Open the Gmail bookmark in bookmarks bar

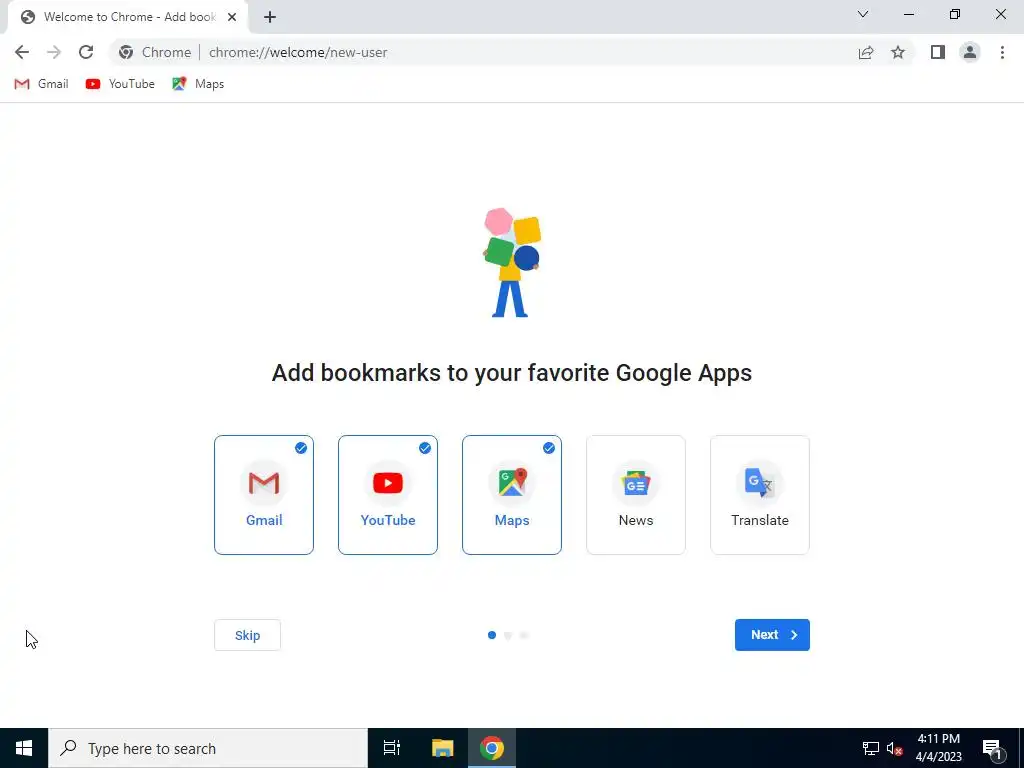tap(41, 84)
